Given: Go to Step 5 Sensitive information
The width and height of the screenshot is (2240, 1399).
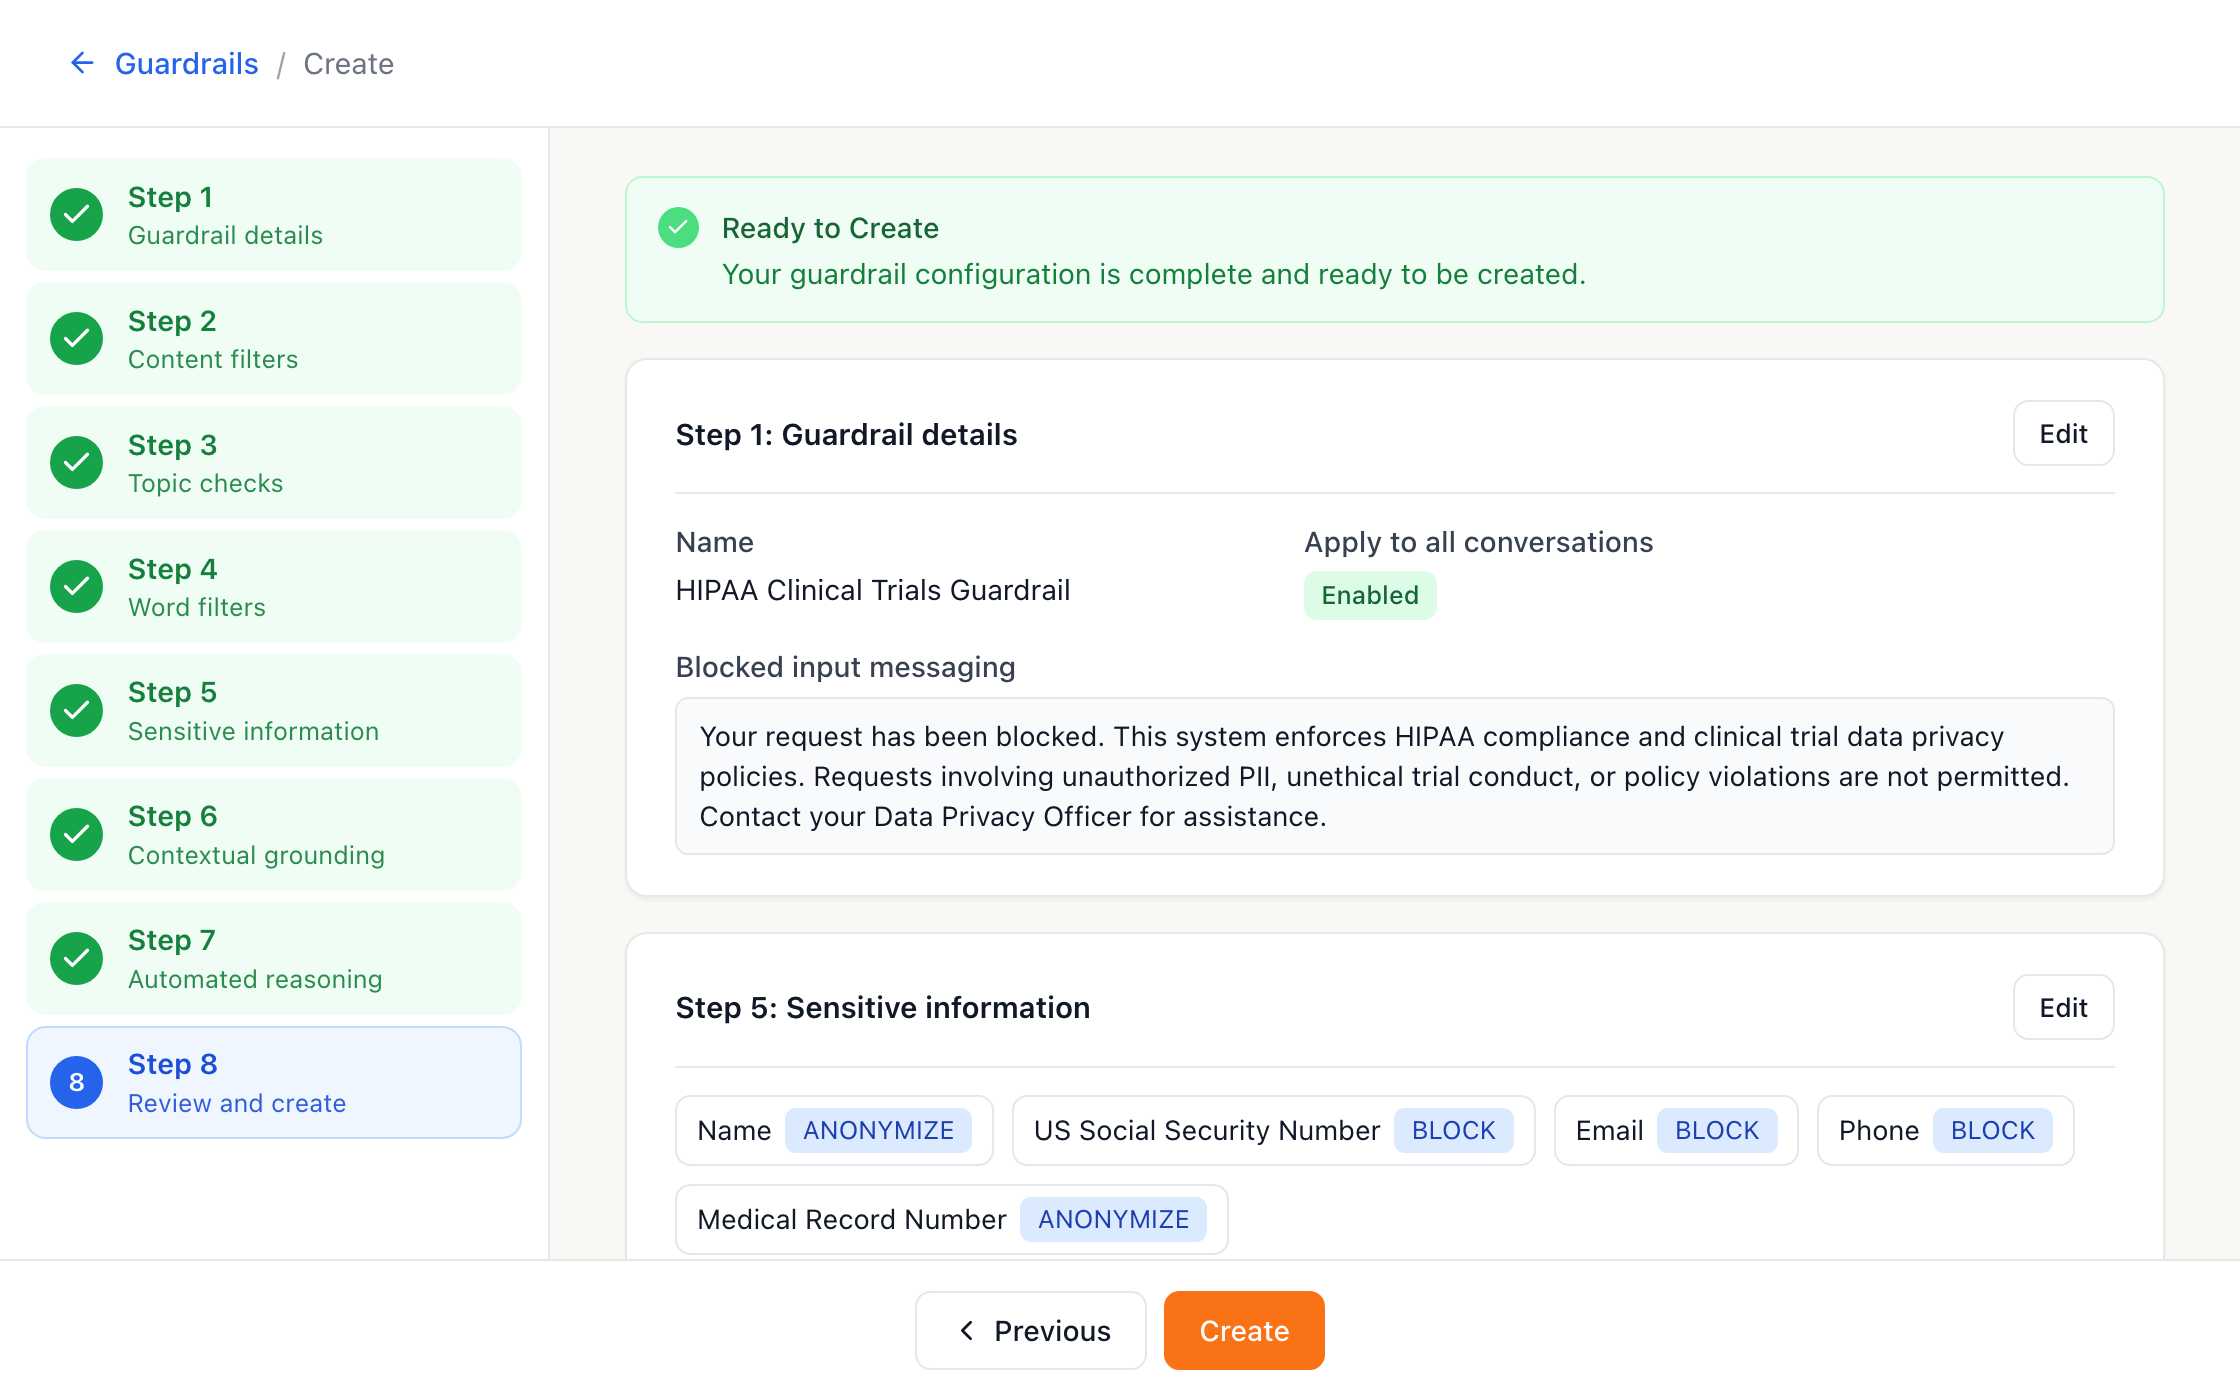Looking at the screenshot, I should pos(274,710).
